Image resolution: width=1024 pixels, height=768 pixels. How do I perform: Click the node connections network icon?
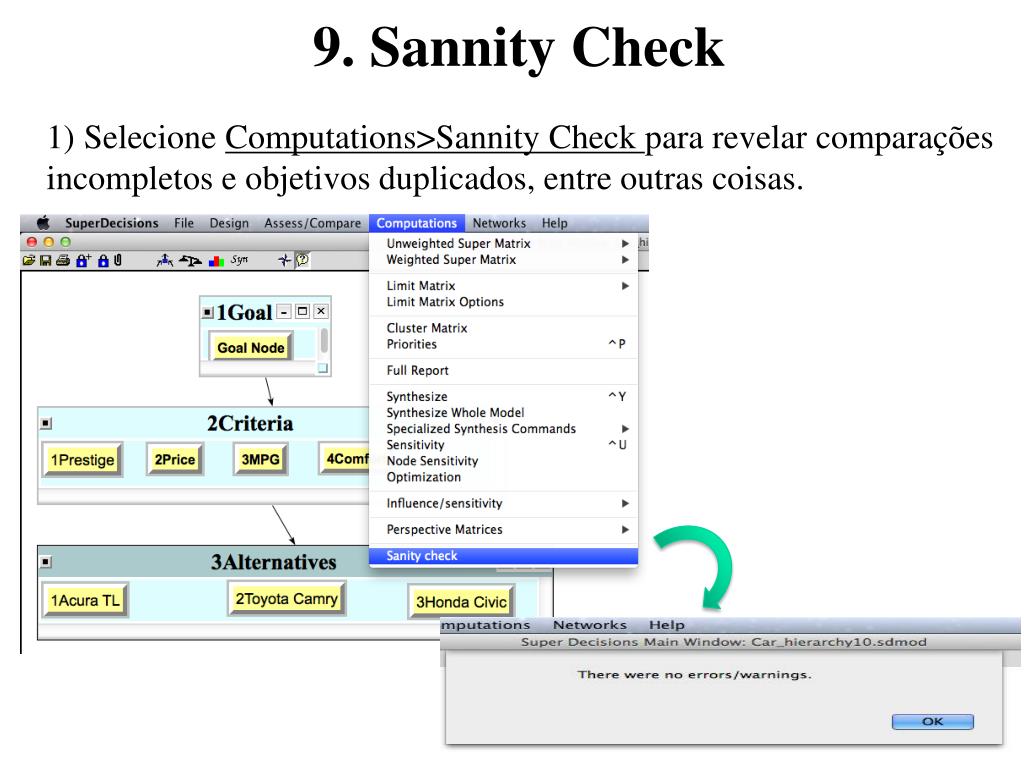coord(165,261)
